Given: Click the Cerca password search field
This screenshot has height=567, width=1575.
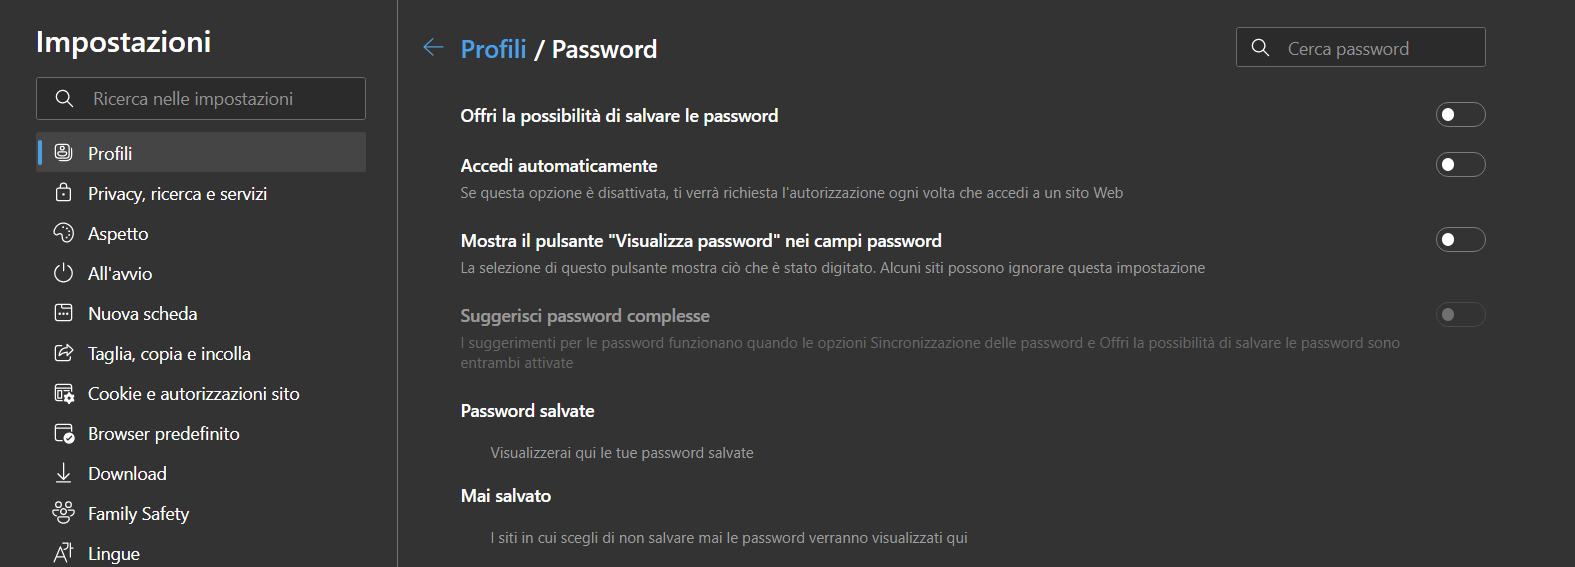Looking at the screenshot, I should coord(1361,47).
